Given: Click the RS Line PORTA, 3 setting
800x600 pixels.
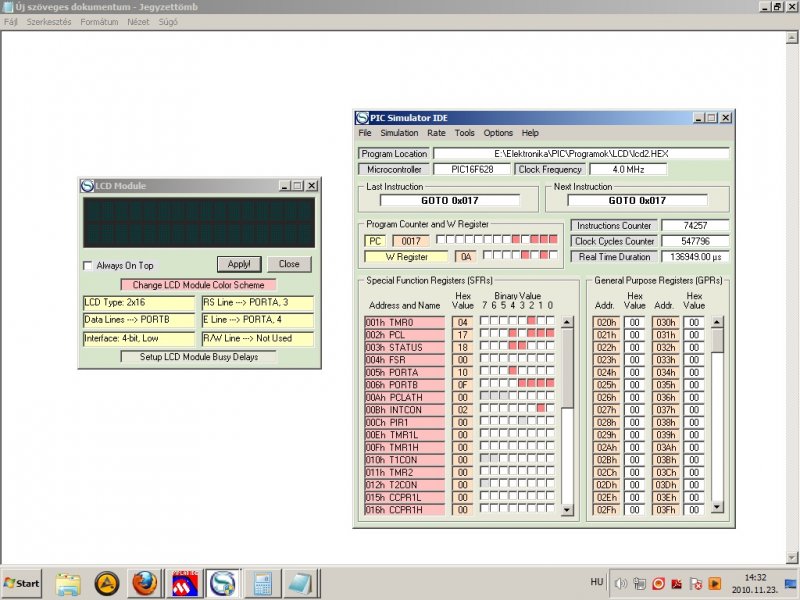Looking at the screenshot, I should 258,303.
